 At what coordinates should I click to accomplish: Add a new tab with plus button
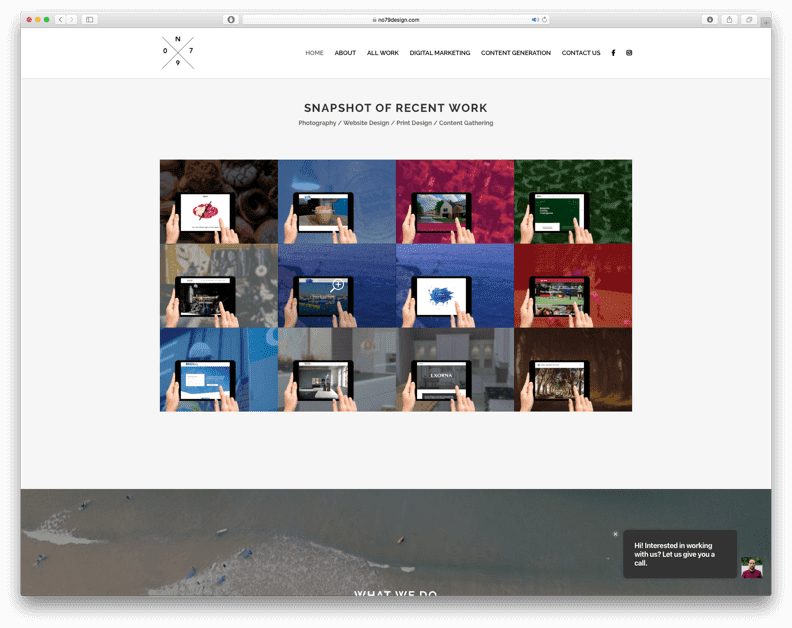tap(766, 22)
